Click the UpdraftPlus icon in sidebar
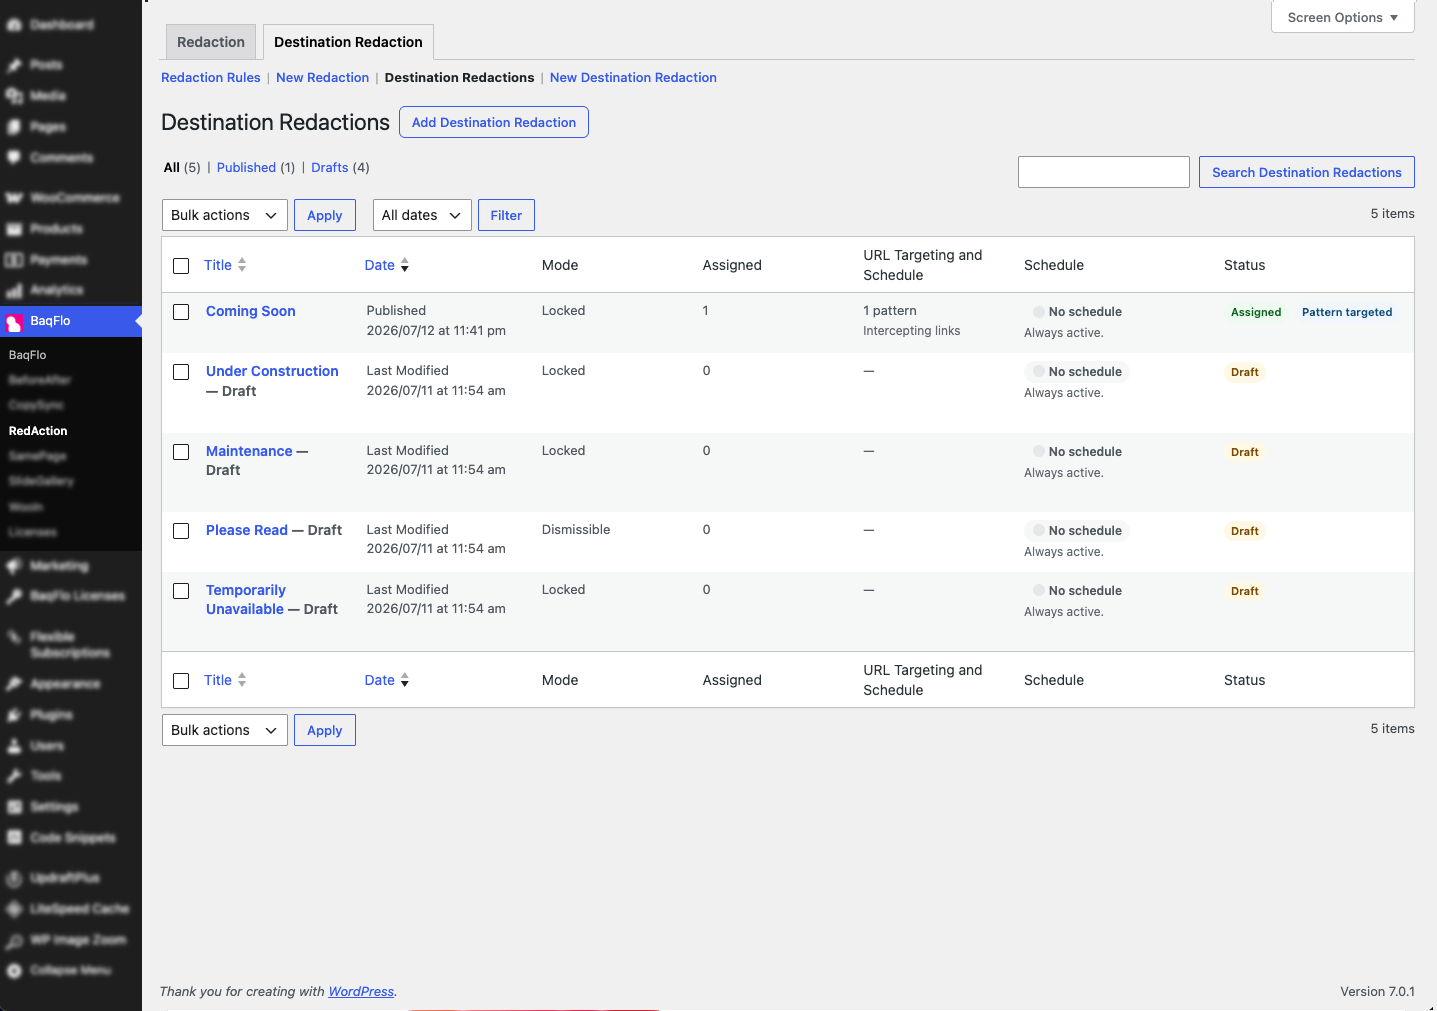The image size is (1437, 1011). point(15,878)
